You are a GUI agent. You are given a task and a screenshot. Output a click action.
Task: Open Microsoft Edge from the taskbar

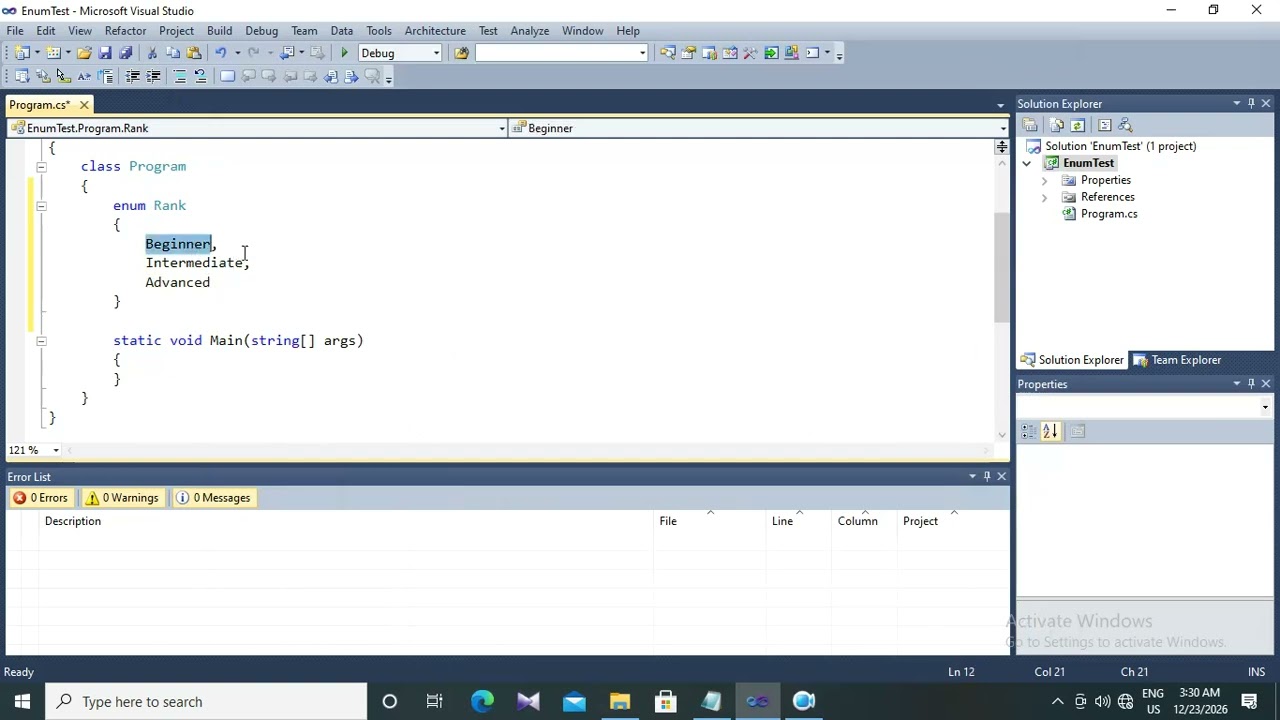coord(482,702)
